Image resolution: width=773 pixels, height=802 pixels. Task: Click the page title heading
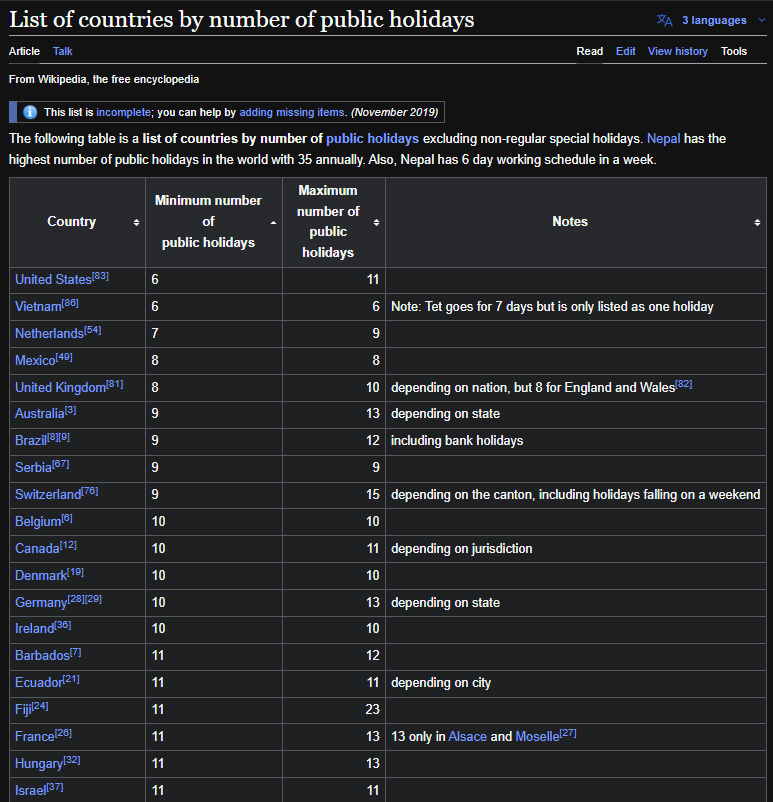[241, 19]
